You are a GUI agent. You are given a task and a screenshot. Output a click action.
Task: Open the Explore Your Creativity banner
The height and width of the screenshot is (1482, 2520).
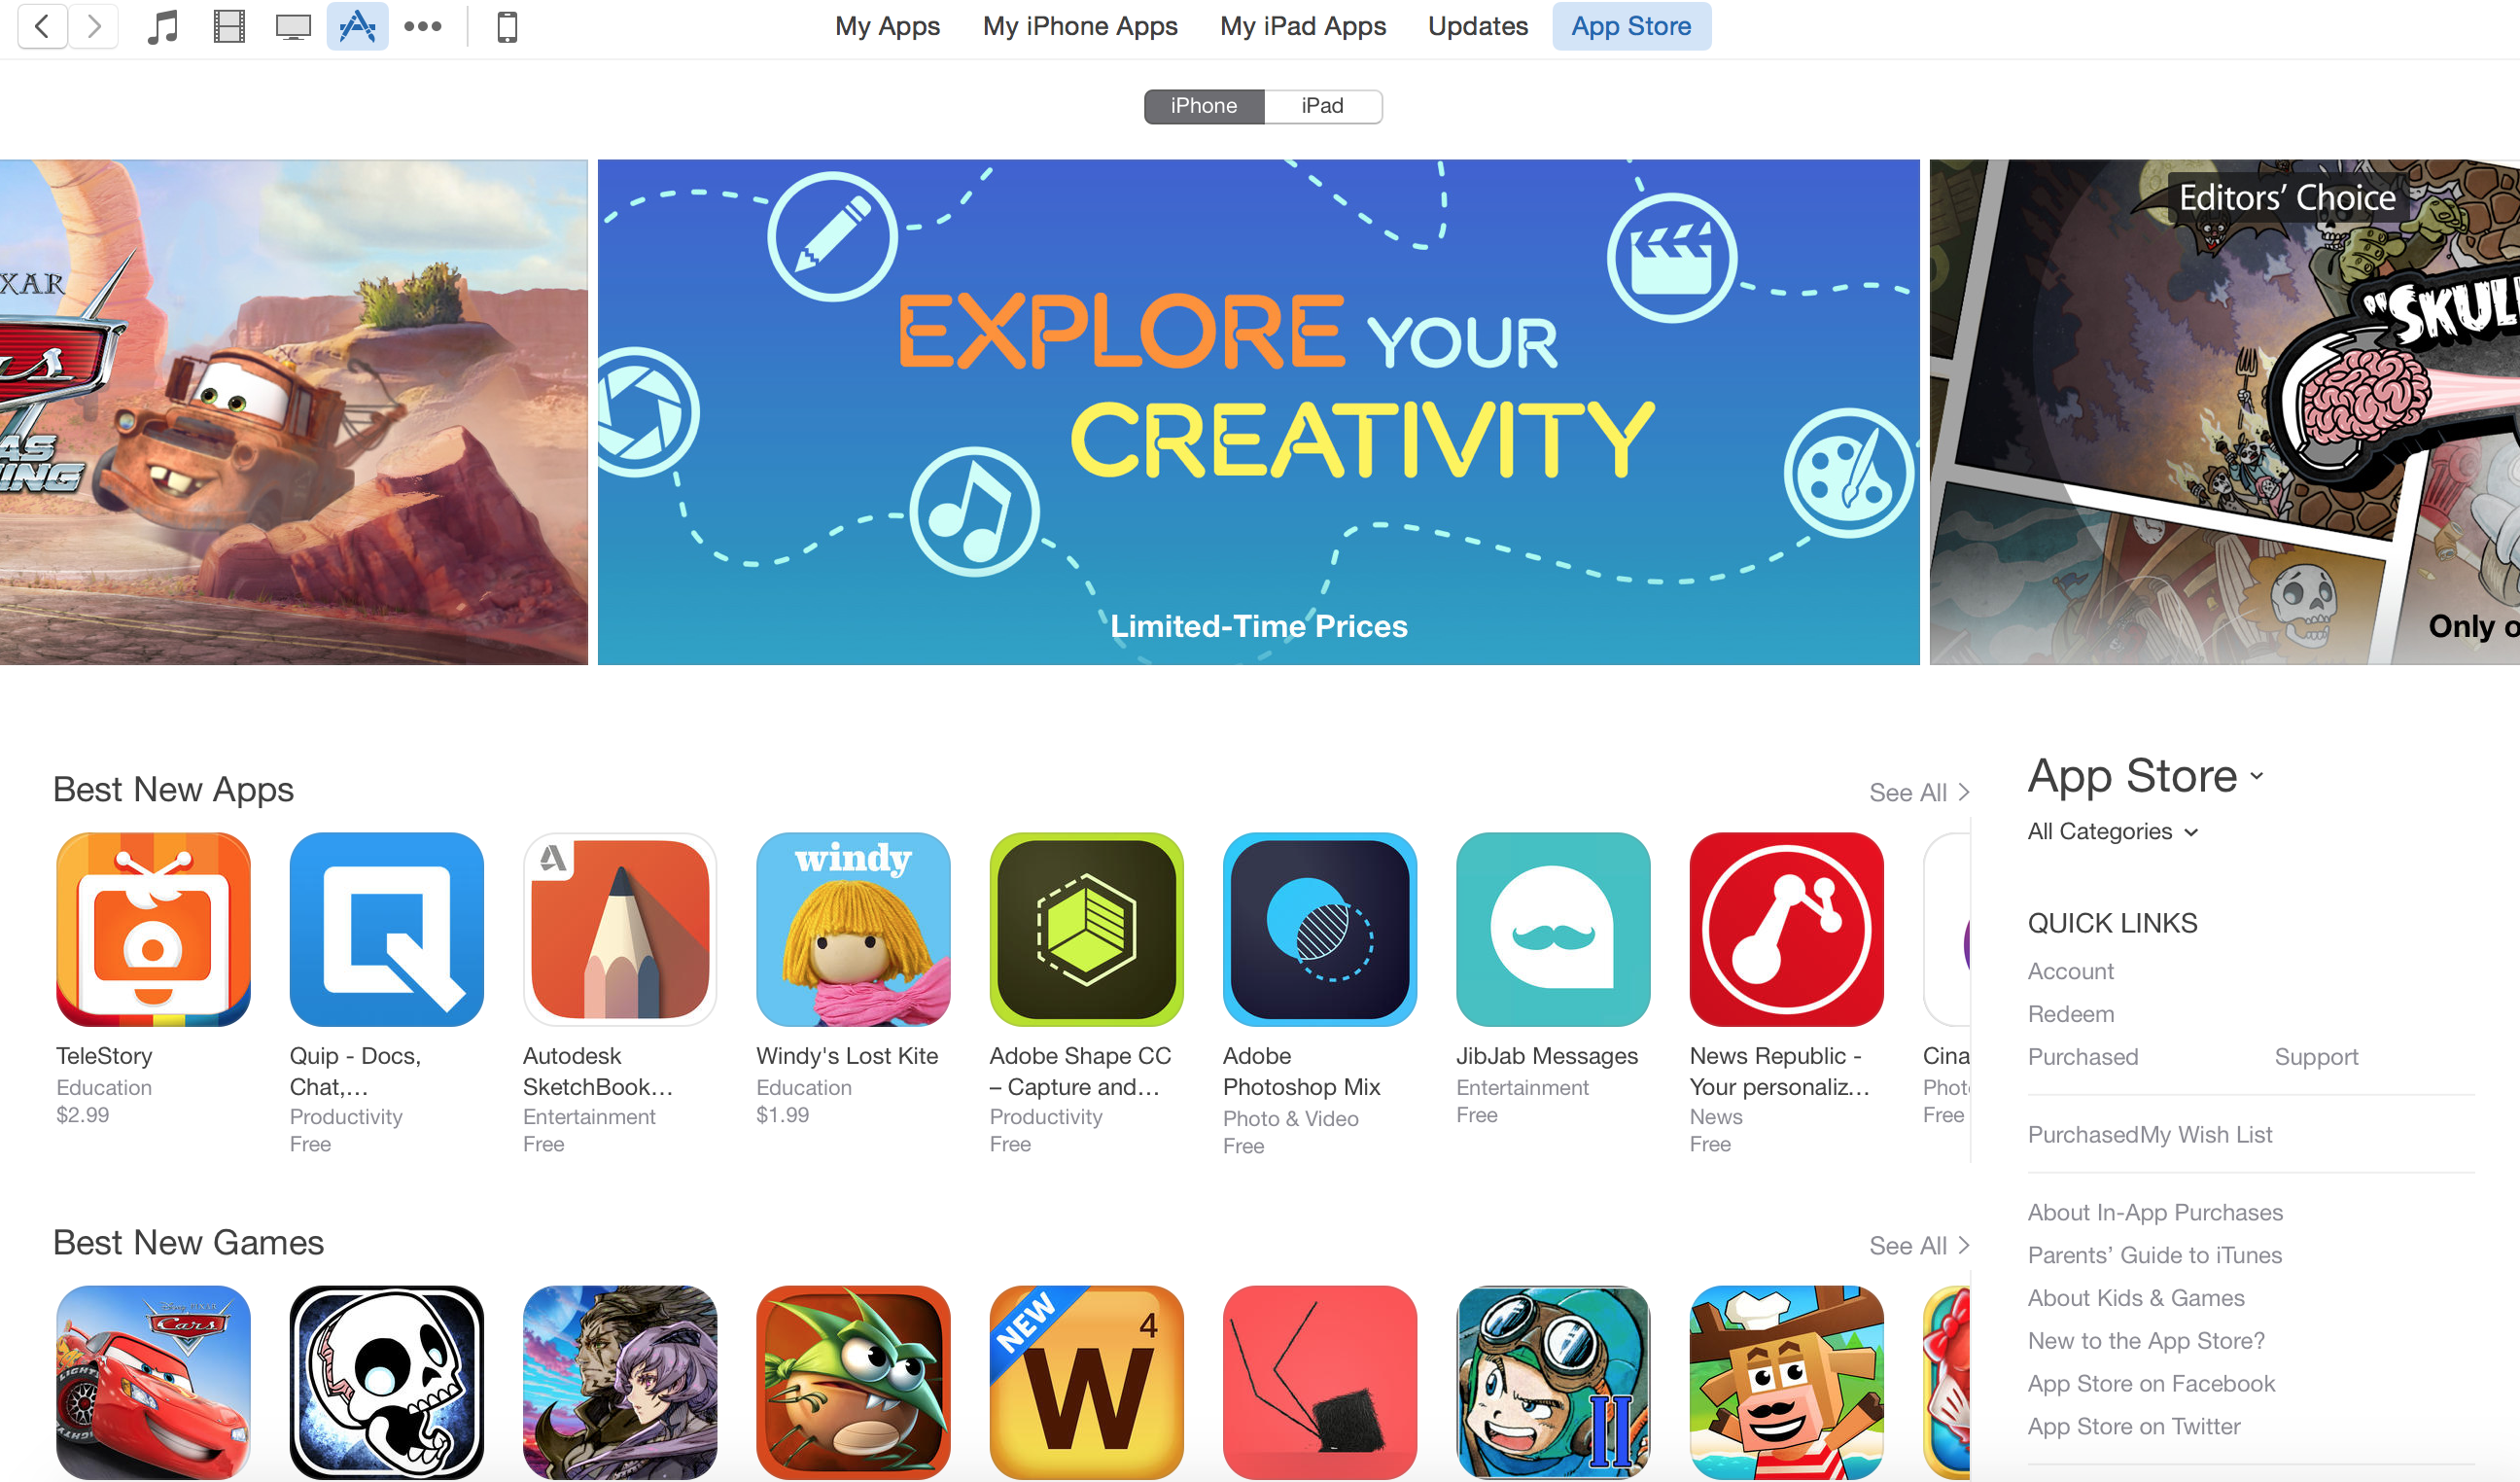pyautogui.click(x=1258, y=412)
